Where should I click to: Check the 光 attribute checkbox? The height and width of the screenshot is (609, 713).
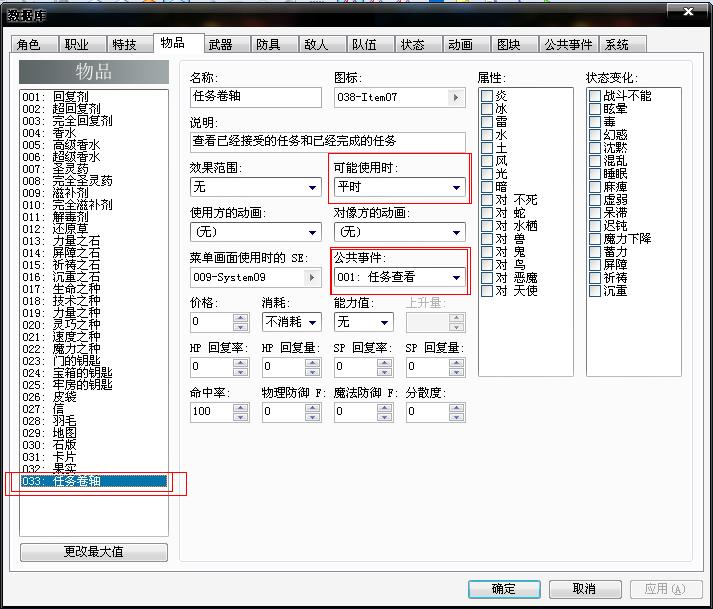(x=487, y=174)
